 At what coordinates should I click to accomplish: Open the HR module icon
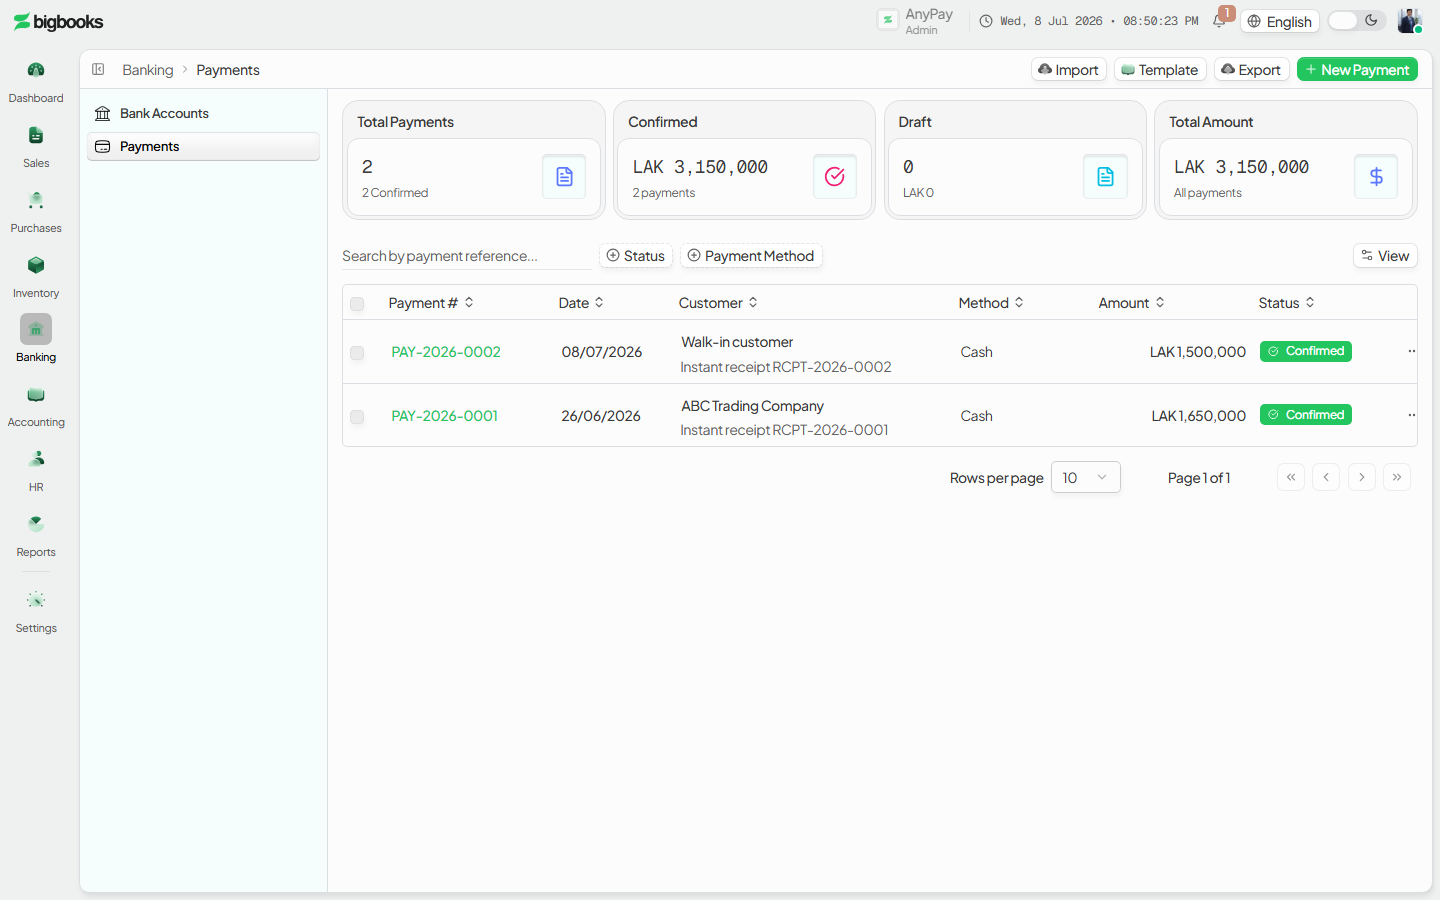[36, 459]
